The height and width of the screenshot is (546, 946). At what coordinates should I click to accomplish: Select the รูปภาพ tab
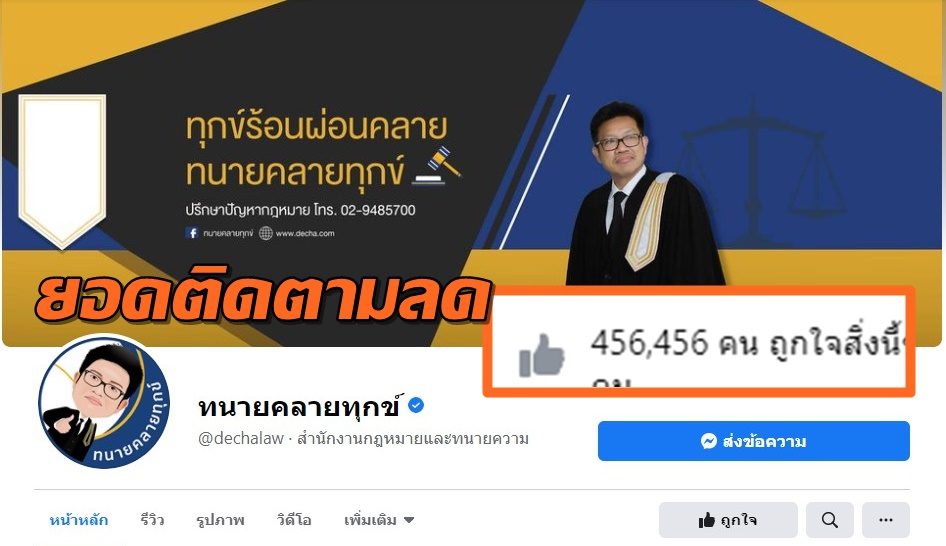pyautogui.click(x=220, y=520)
